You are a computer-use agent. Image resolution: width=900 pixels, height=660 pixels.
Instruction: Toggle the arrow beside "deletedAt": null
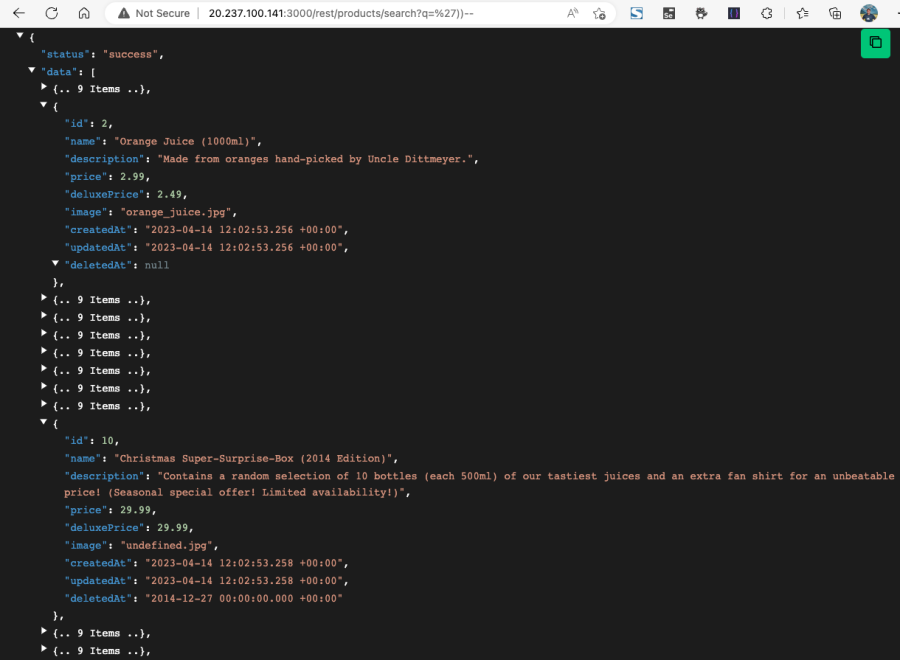click(56, 264)
